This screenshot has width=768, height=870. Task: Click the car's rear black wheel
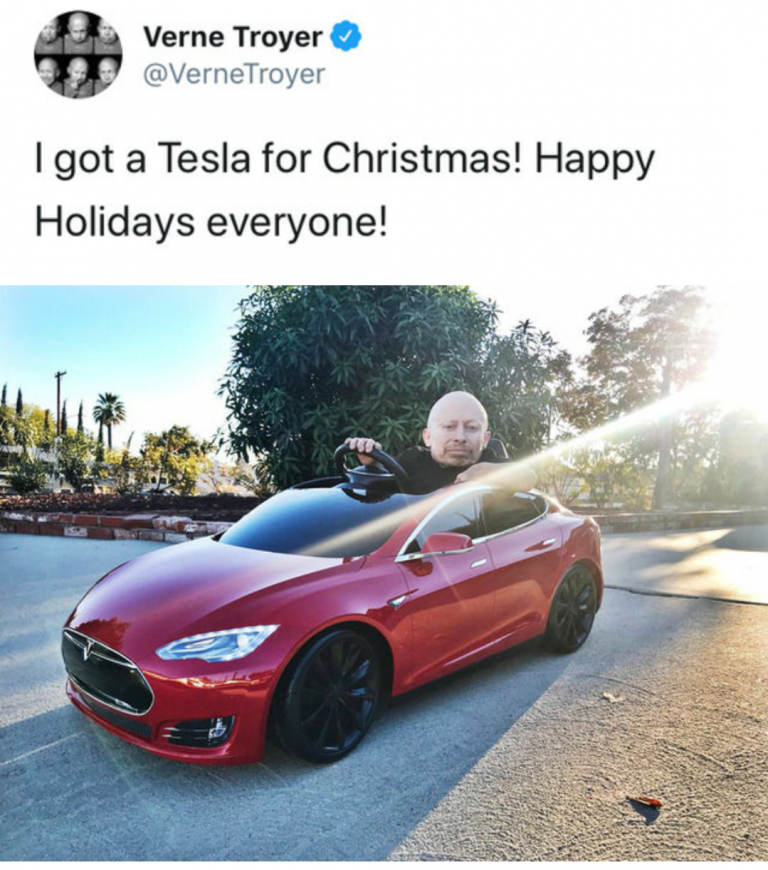[572, 609]
